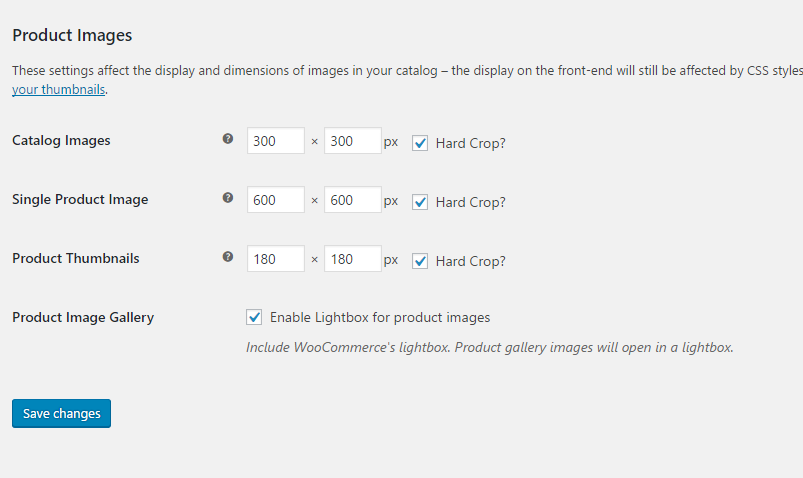
Task: Disable Enable Lightbox for product images checkbox
Action: (x=254, y=317)
